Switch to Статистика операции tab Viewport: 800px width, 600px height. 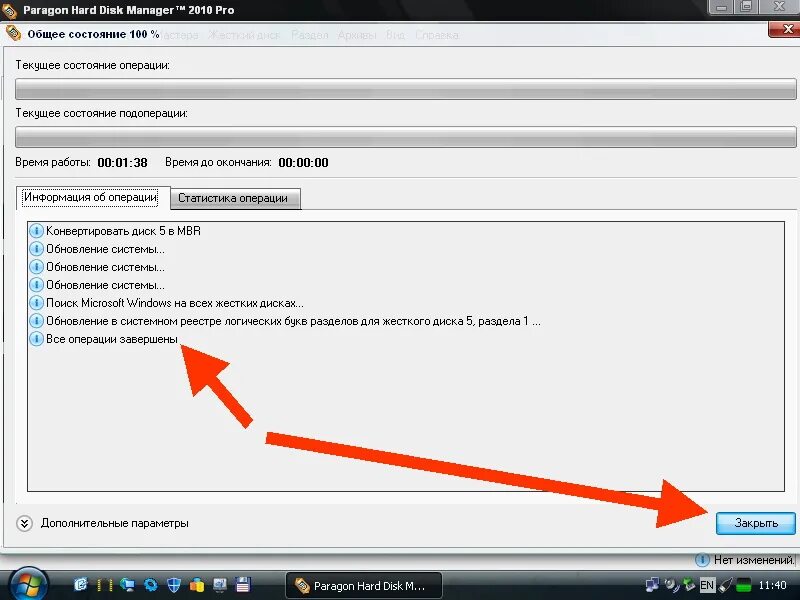234,198
